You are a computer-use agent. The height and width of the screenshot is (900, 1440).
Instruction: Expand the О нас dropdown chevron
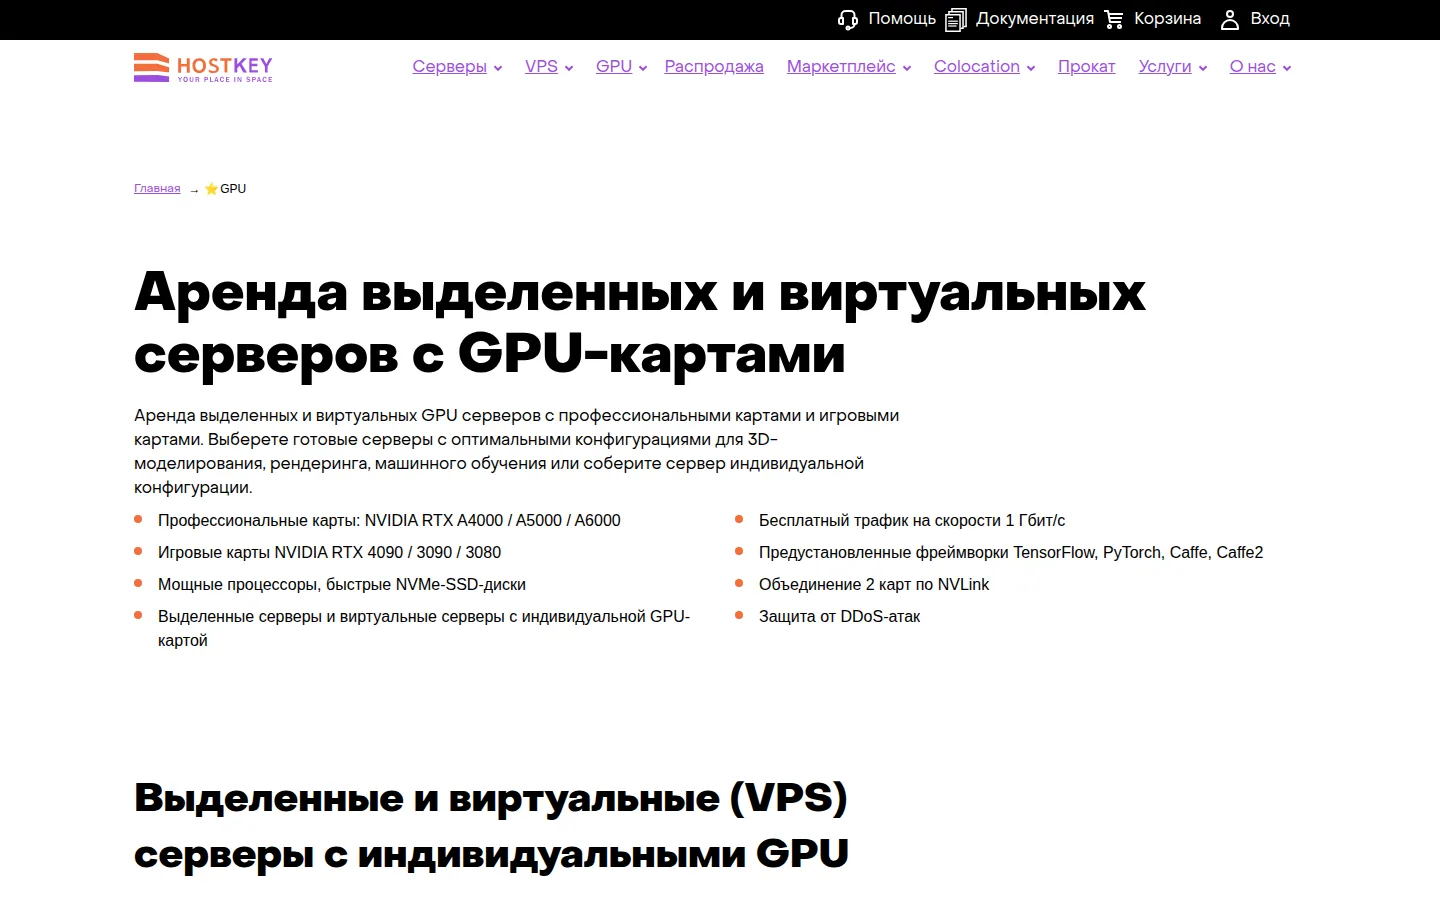[1287, 68]
